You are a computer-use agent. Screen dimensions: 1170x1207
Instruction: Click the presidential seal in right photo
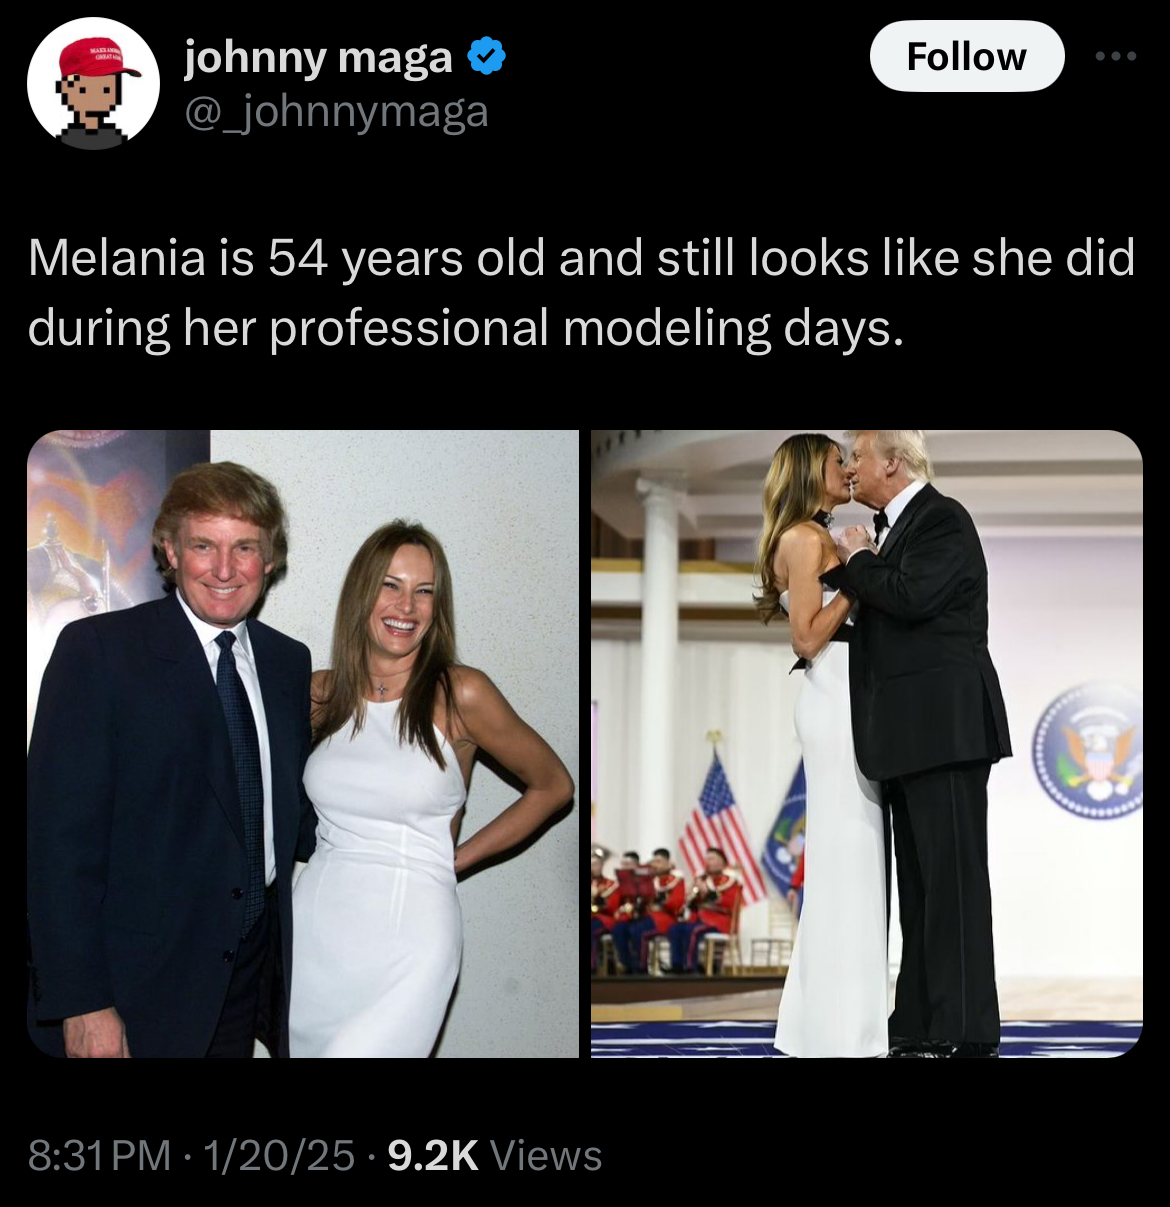click(x=1088, y=752)
